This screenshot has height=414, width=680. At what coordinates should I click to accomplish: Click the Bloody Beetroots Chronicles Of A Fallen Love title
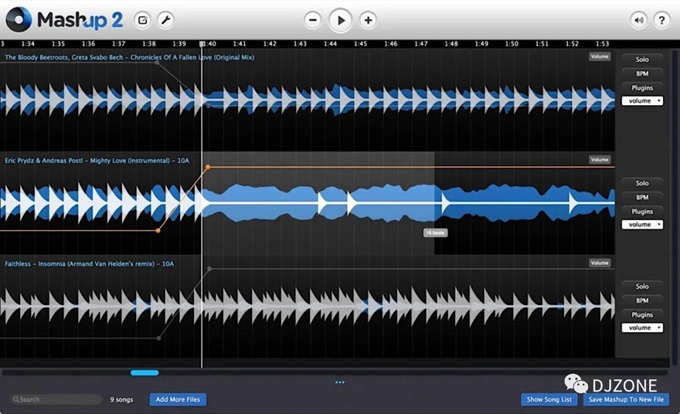pos(129,57)
